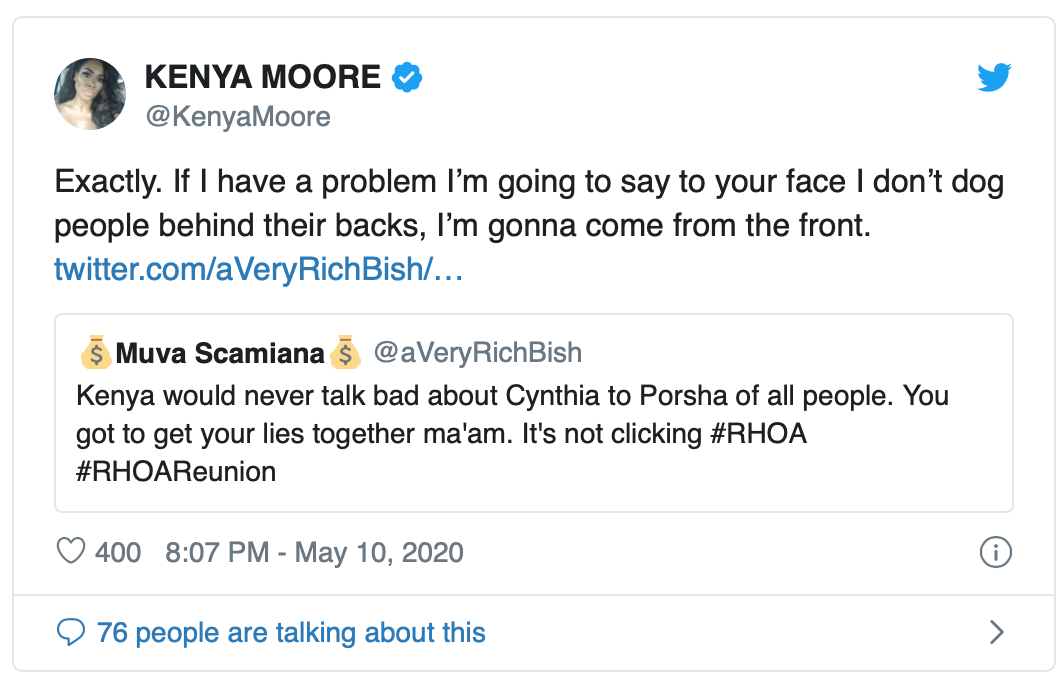
Task: Open "76 people are talking about this"
Action: 291,632
